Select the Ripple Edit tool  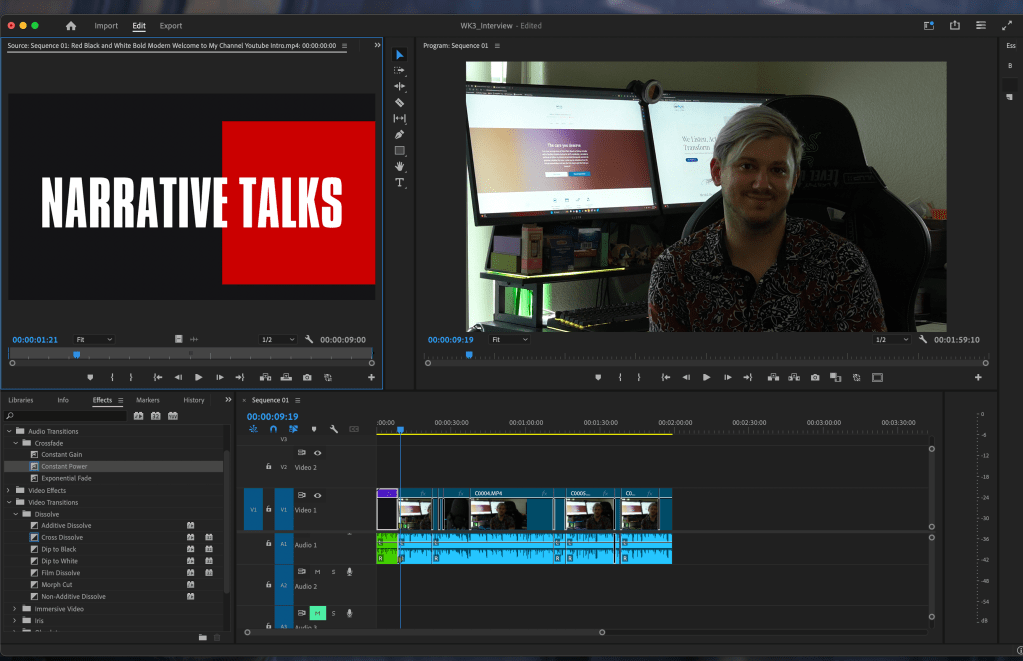[399, 86]
